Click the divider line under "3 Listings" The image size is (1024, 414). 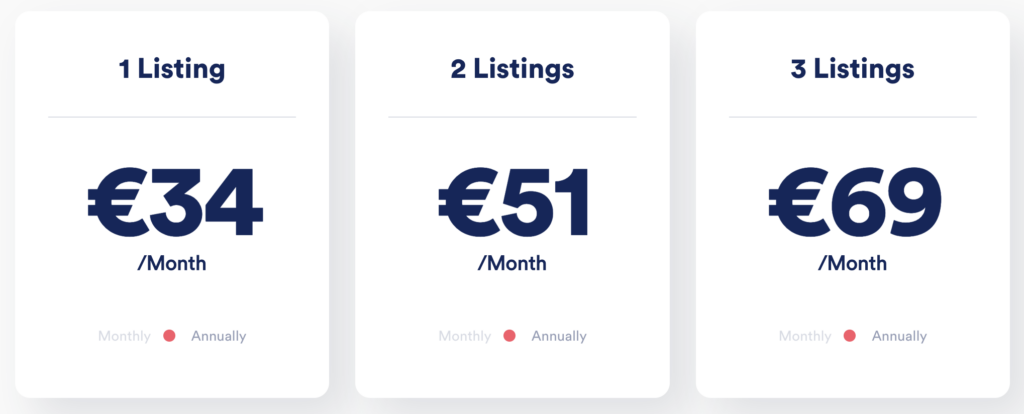pos(852,117)
